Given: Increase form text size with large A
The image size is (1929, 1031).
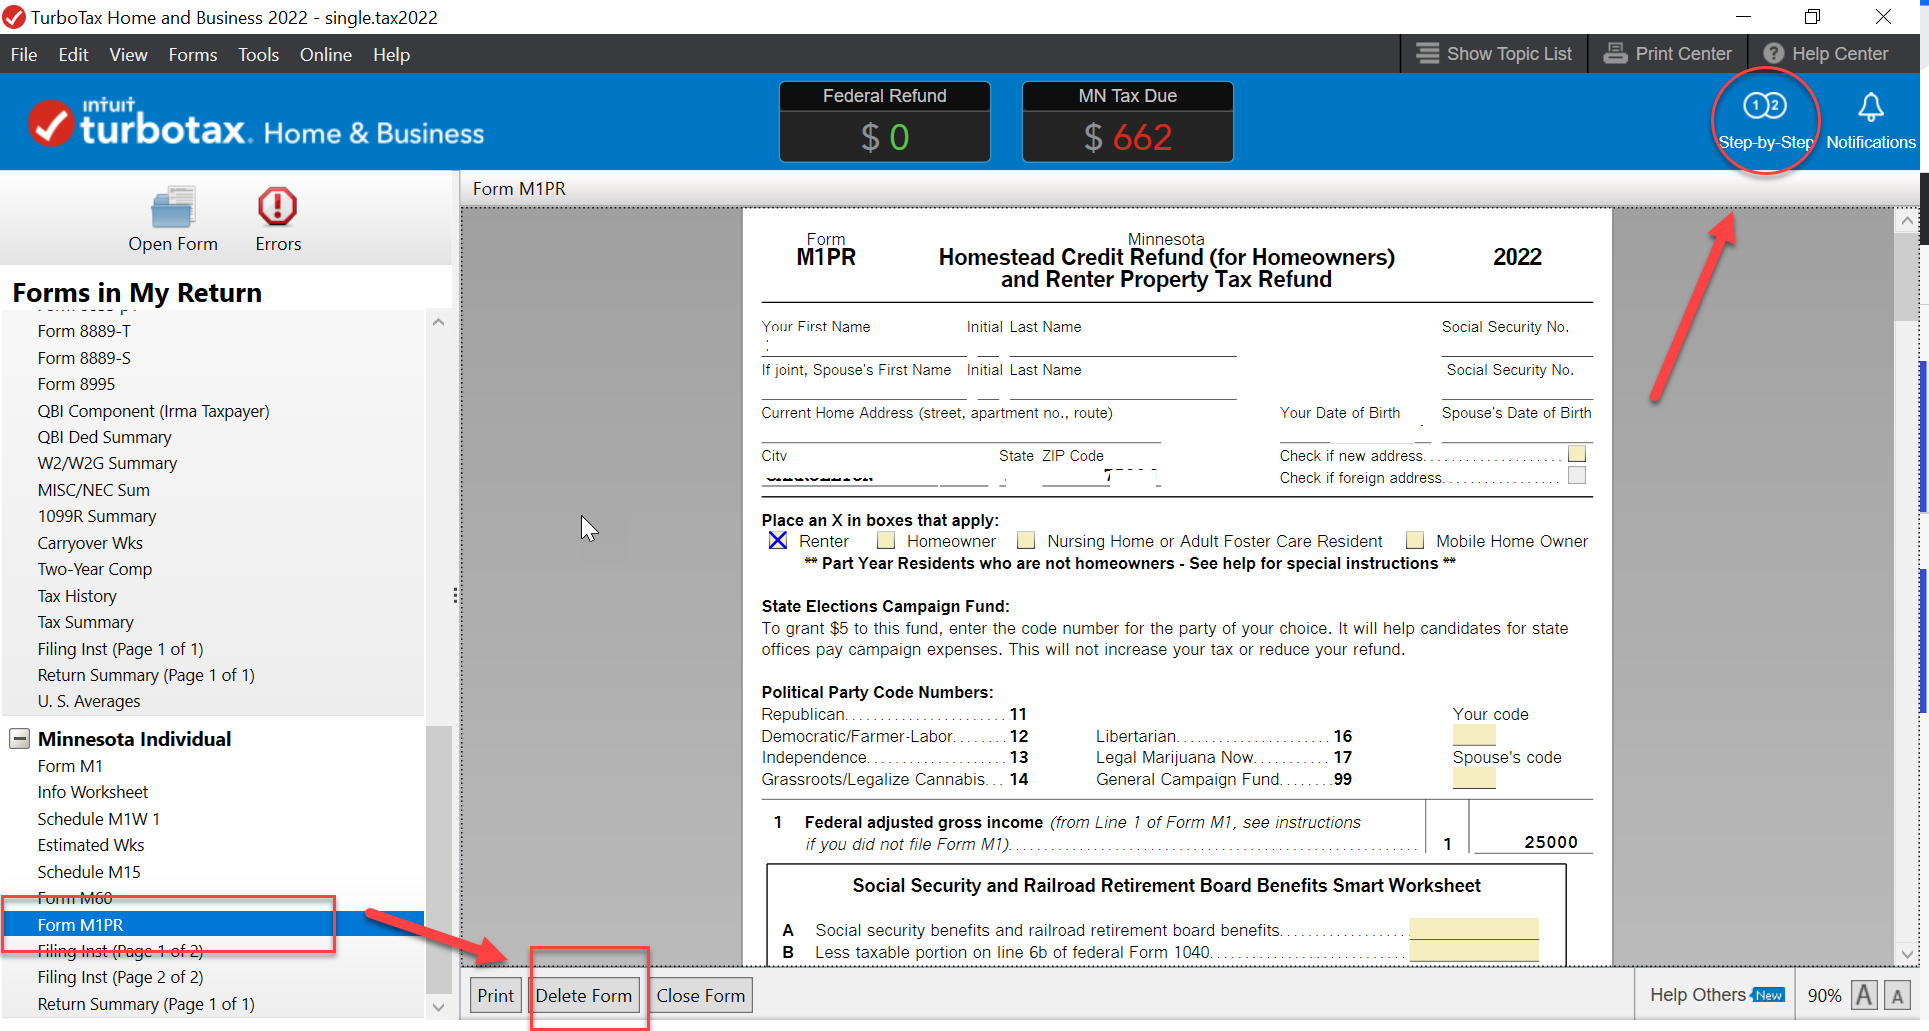Looking at the screenshot, I should click(1863, 995).
